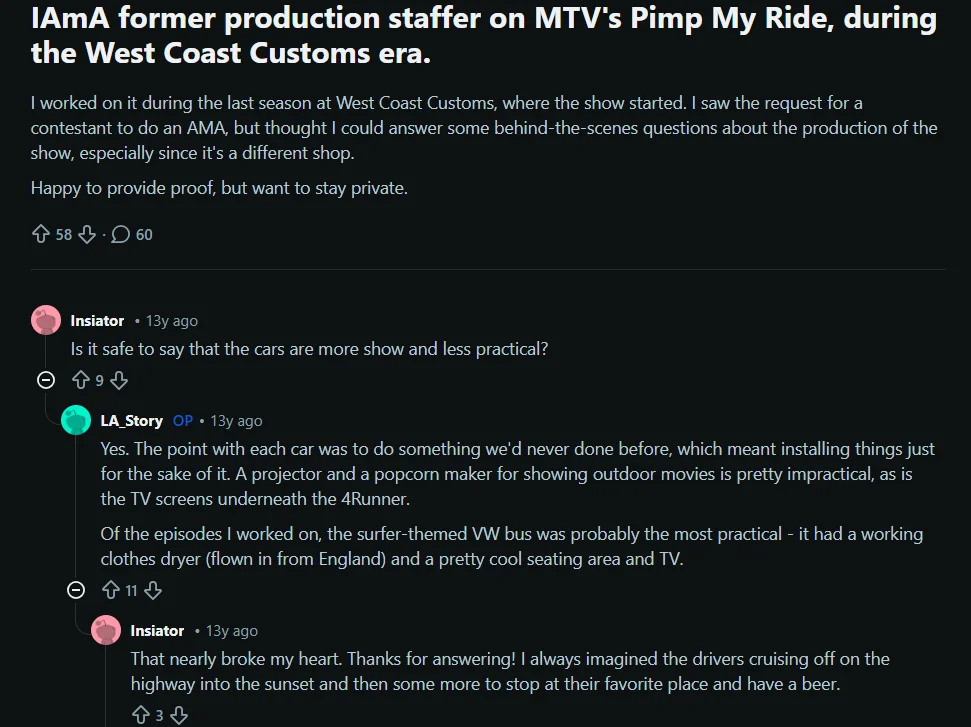Click the '13y ago' timestamp on first comment

coord(172,321)
